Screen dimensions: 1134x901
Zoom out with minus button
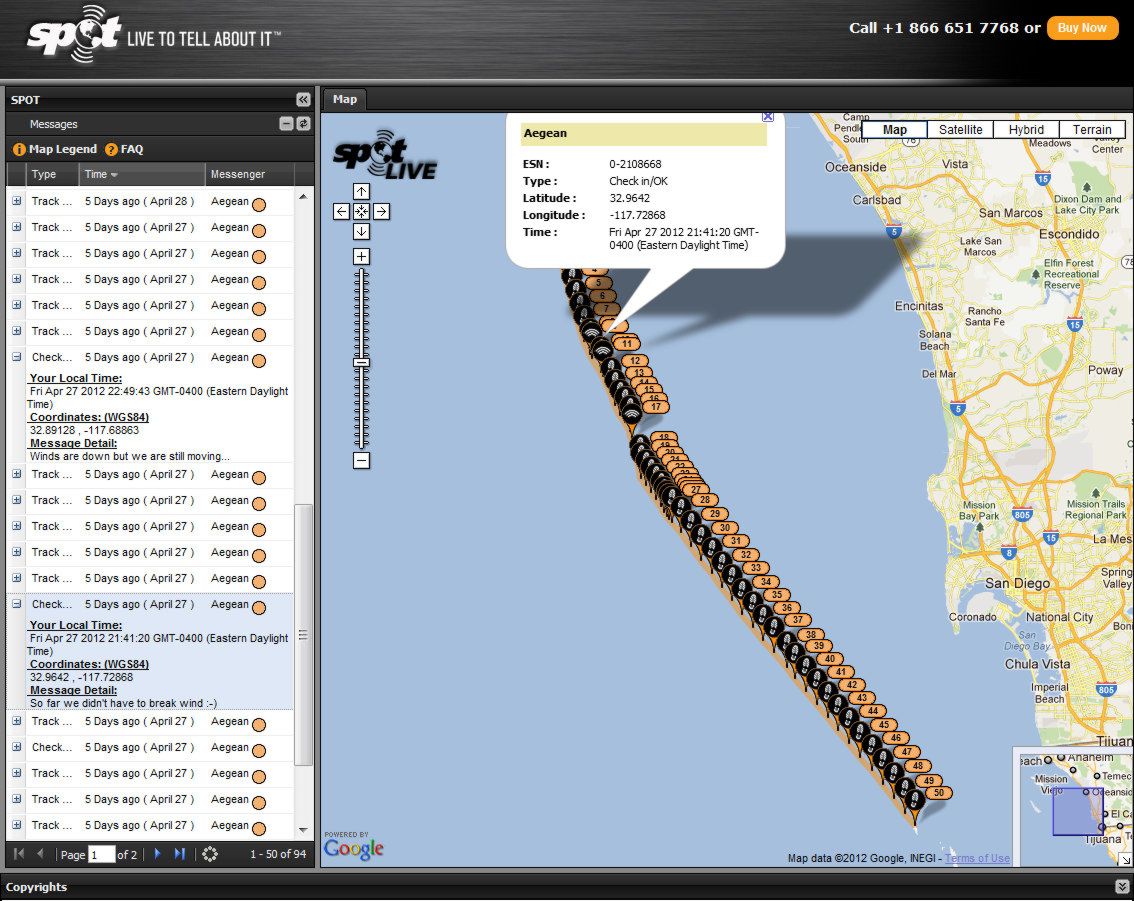pyautogui.click(x=362, y=461)
